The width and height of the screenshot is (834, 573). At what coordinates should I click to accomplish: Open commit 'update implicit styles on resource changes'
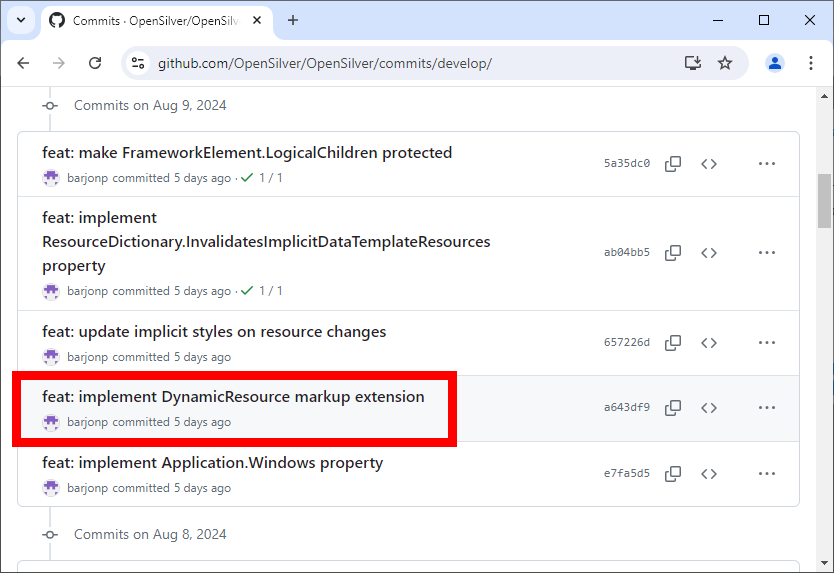click(x=214, y=331)
